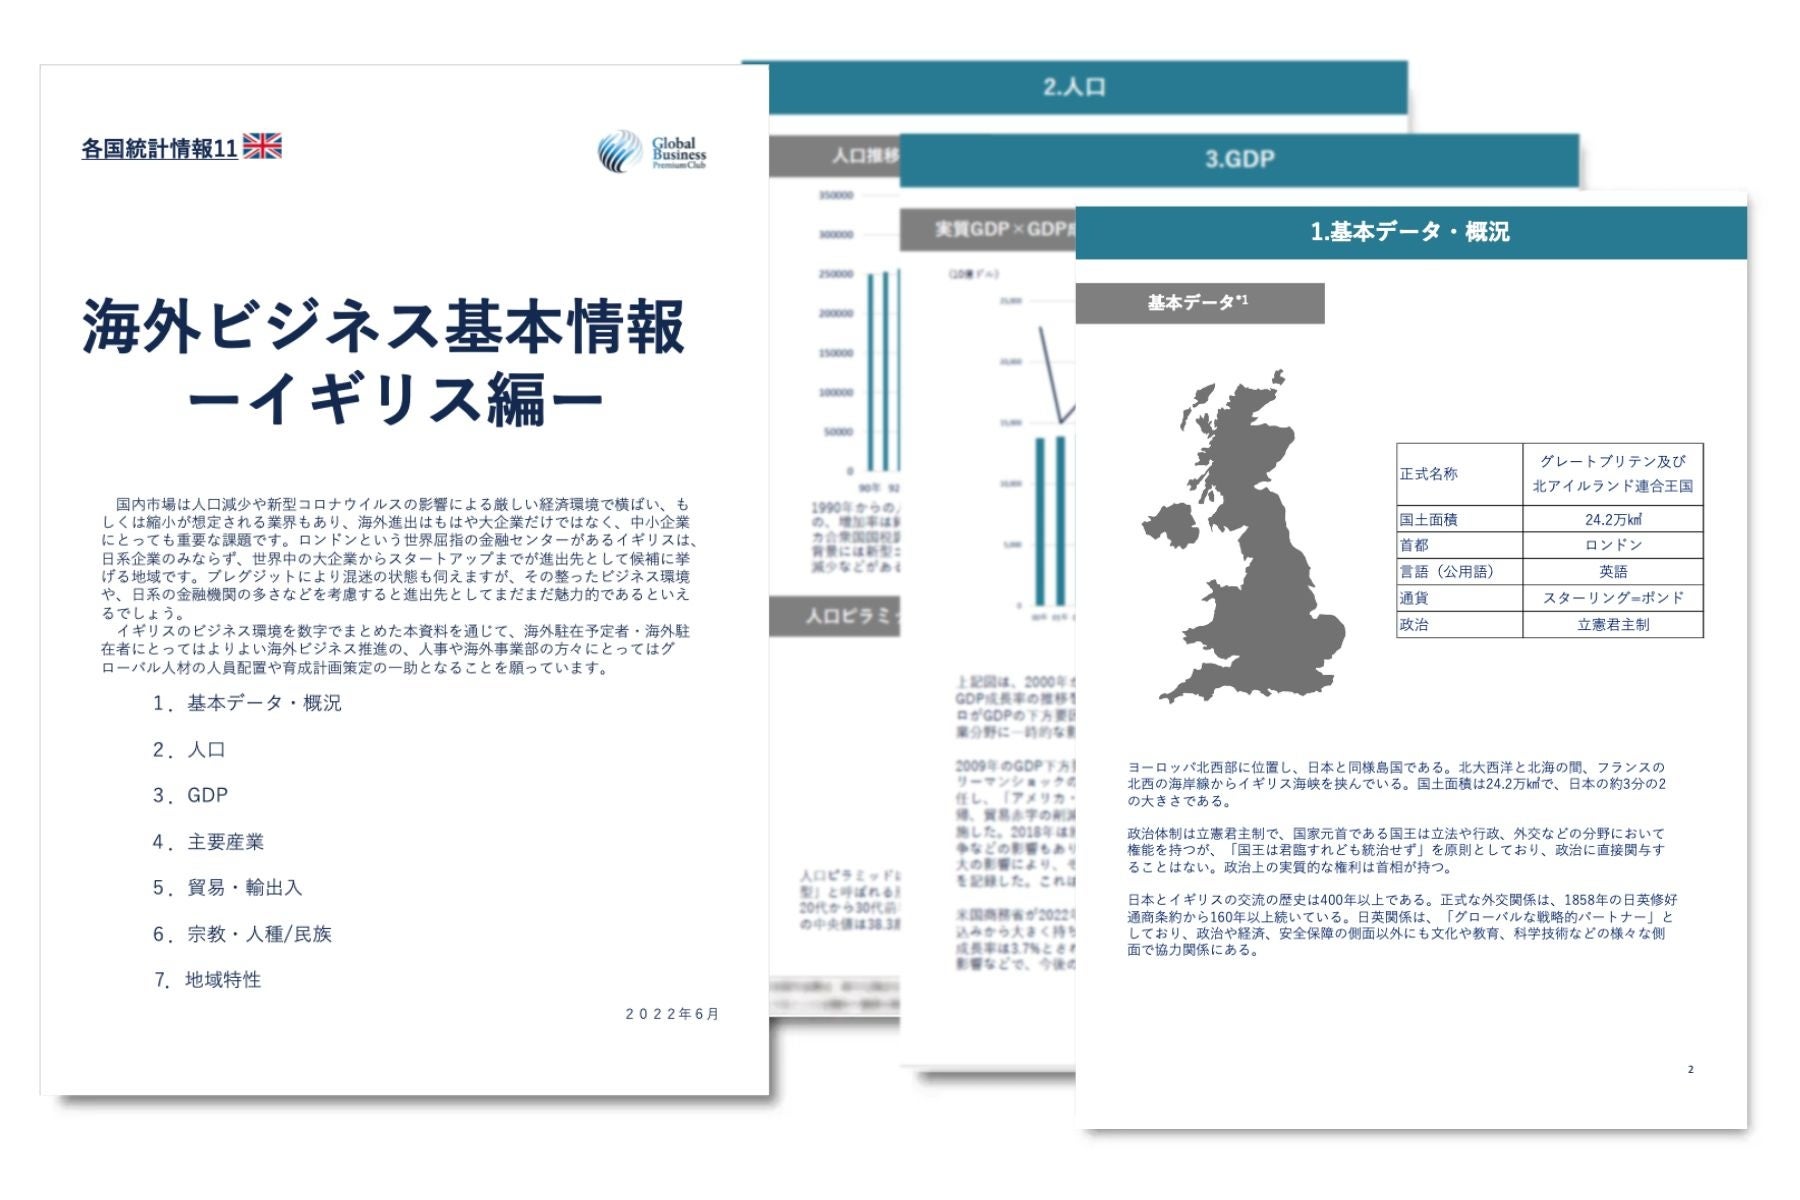Click the 政治 table cell
The image size is (1800, 1200).
point(1459,624)
